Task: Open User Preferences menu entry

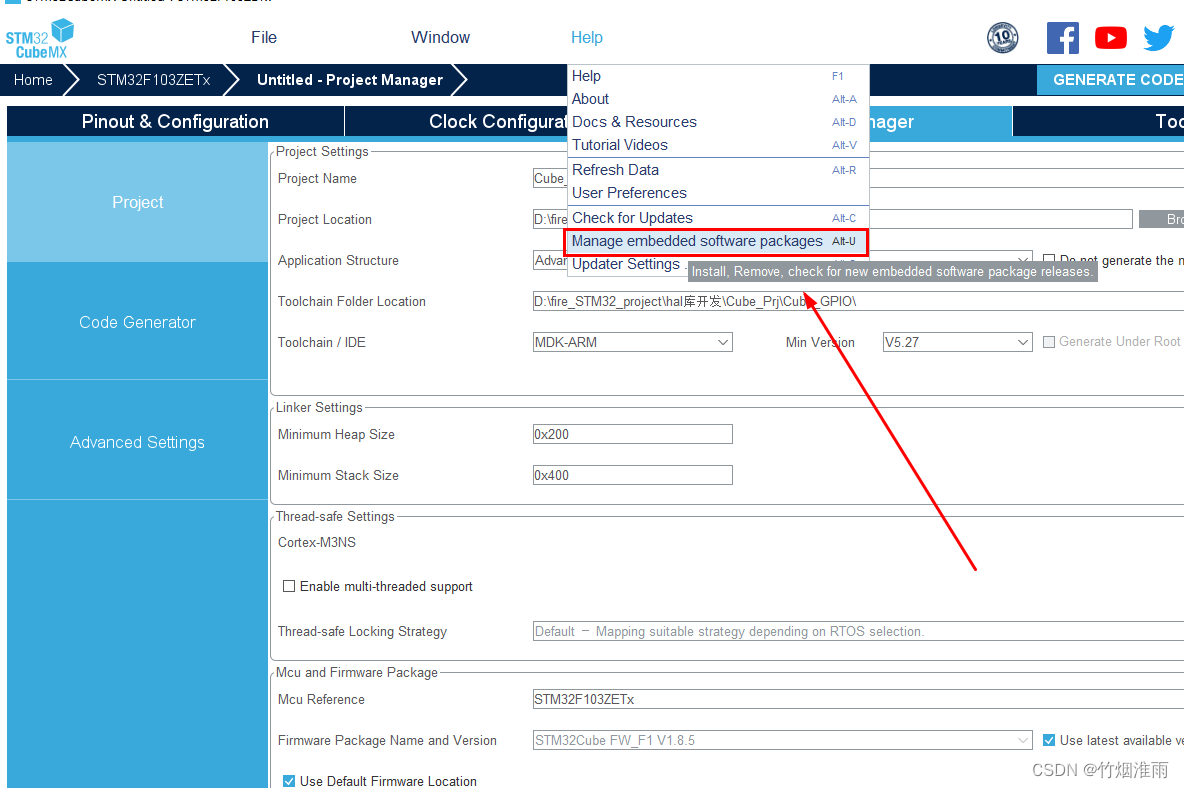Action: click(x=717, y=193)
